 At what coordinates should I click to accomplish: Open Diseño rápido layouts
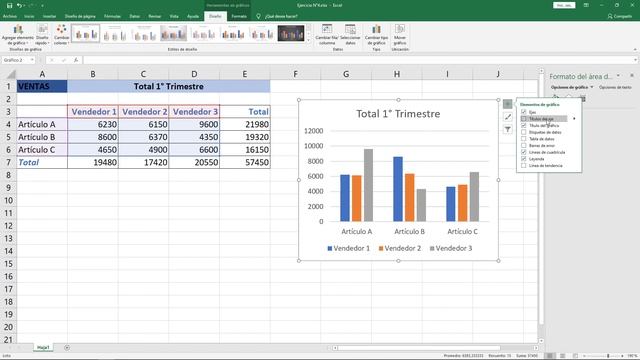pyautogui.click(x=42, y=35)
